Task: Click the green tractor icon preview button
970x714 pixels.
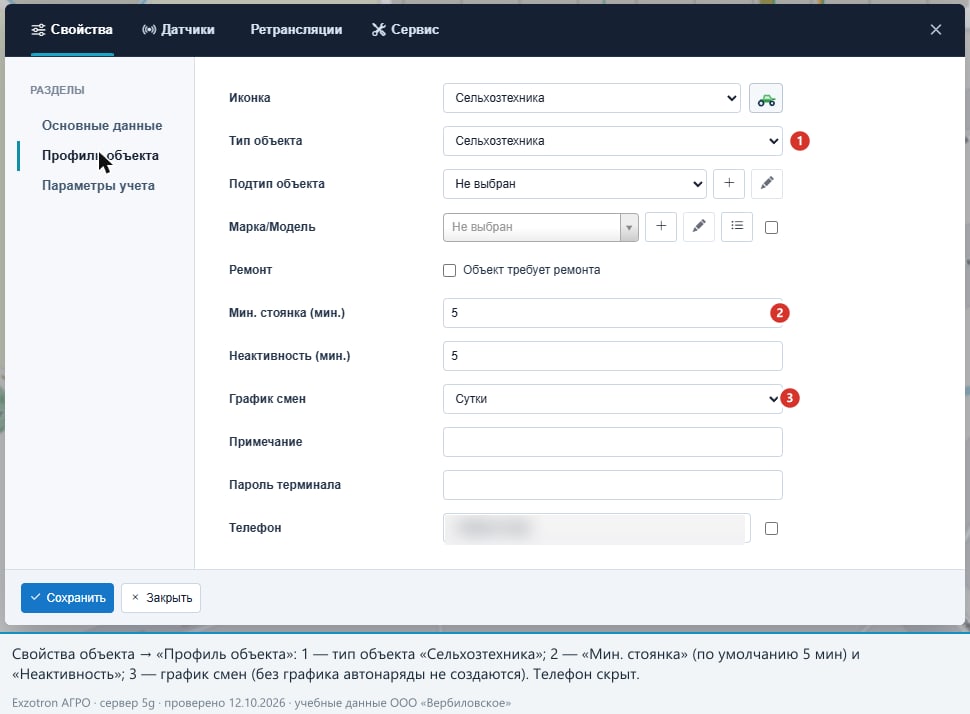Action: pyautogui.click(x=766, y=98)
